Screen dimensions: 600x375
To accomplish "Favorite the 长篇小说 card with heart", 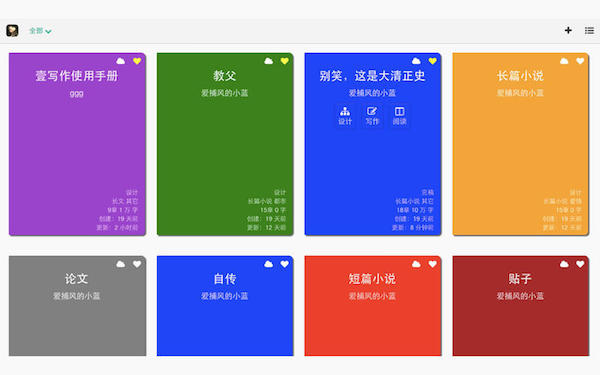I will (580, 61).
